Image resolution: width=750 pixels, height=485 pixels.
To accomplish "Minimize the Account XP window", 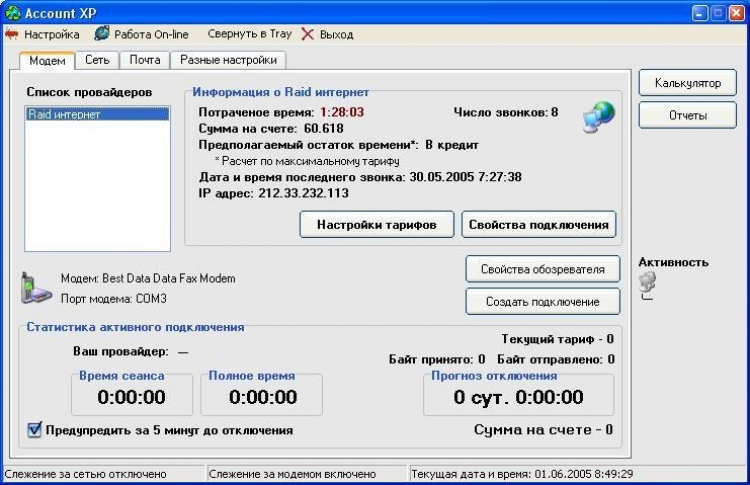I will 700,13.
